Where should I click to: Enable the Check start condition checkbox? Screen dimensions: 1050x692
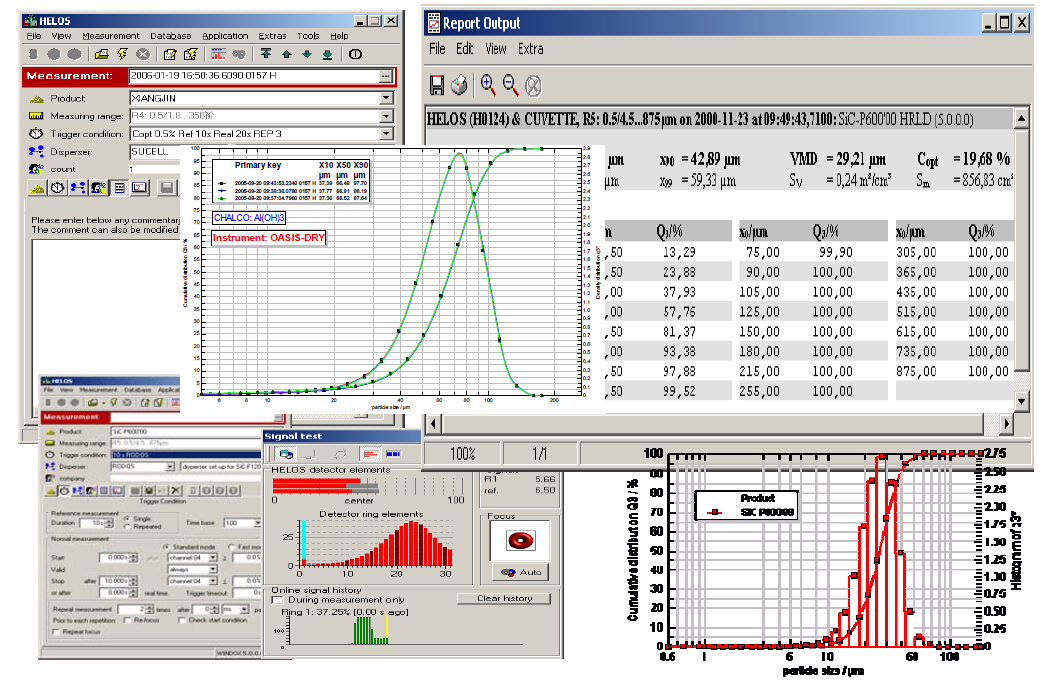(182, 620)
